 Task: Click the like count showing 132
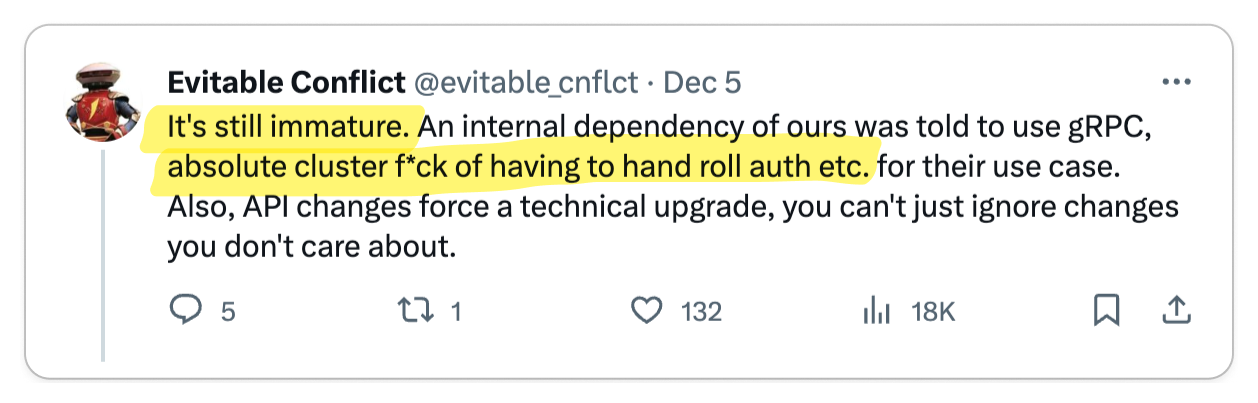pos(701,312)
